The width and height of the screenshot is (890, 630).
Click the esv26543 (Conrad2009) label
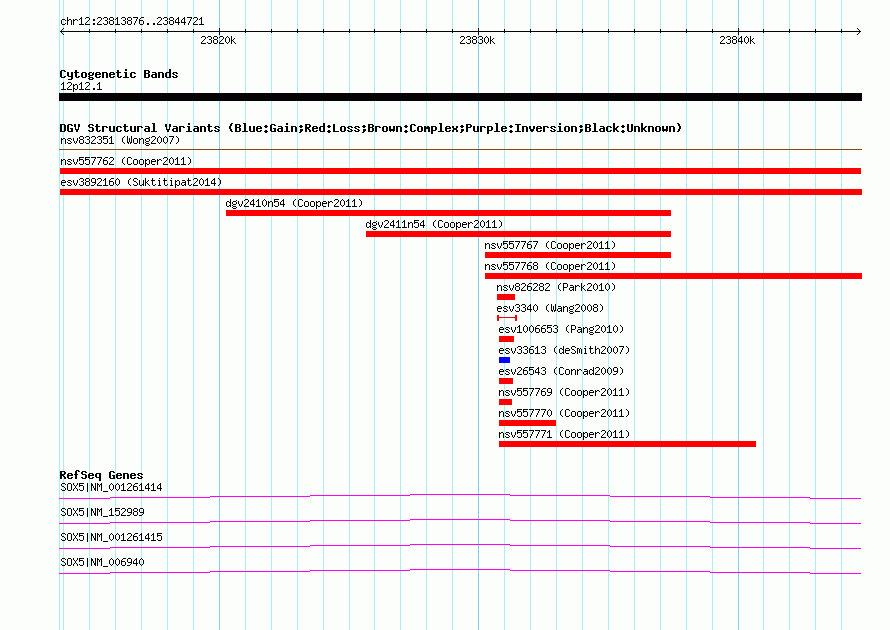tap(561, 371)
